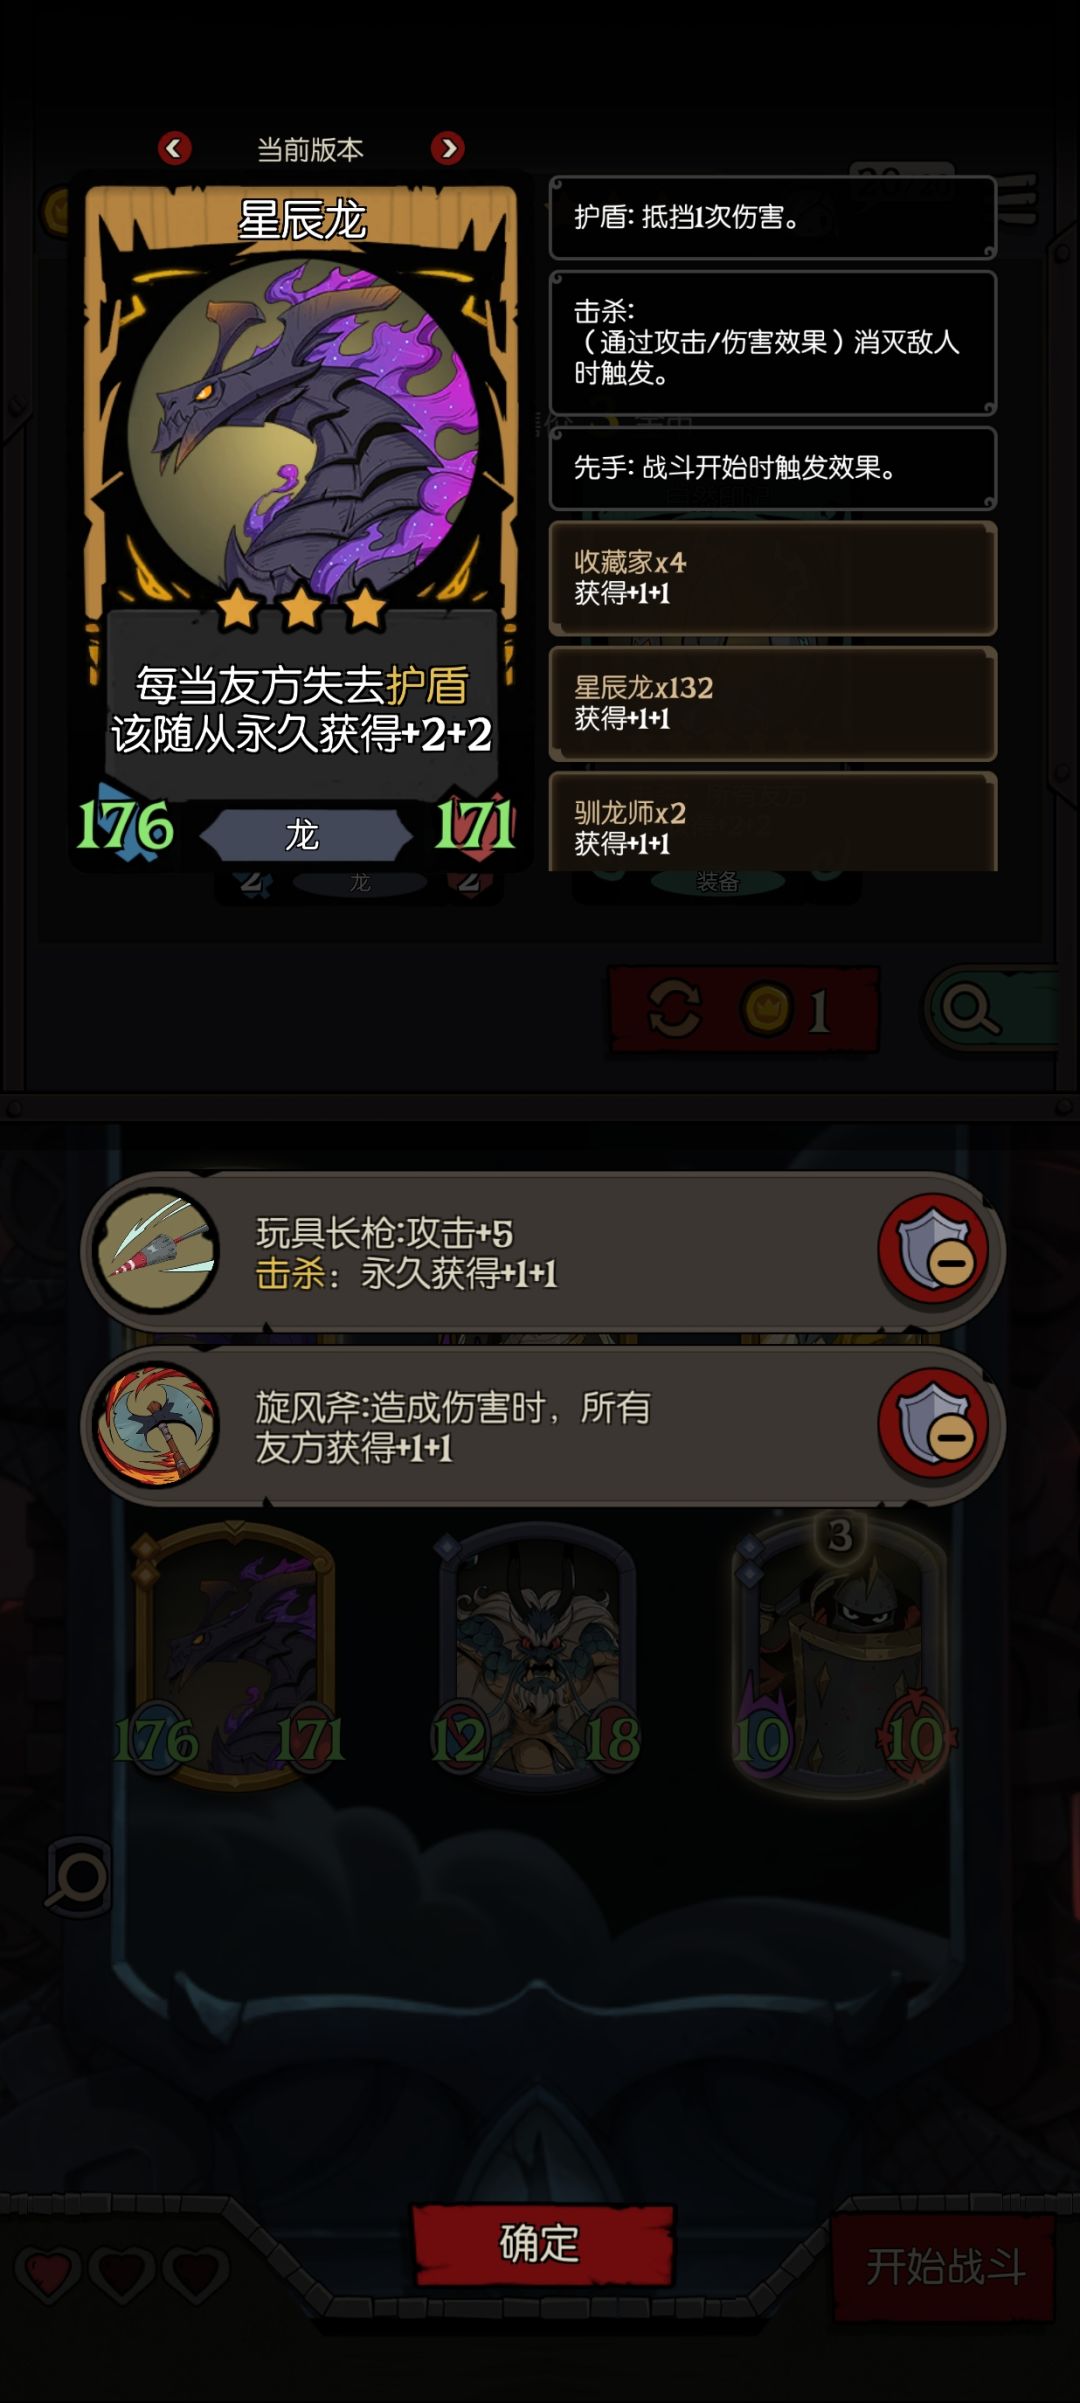The image size is (1080, 2403).
Task: Open the 先手 keyword explanation box
Action: (773, 468)
